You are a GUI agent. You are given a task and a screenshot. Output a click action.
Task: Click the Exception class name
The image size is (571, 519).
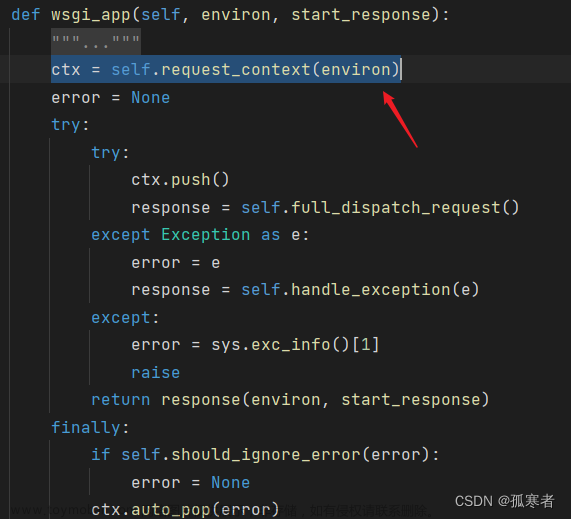[206, 235]
